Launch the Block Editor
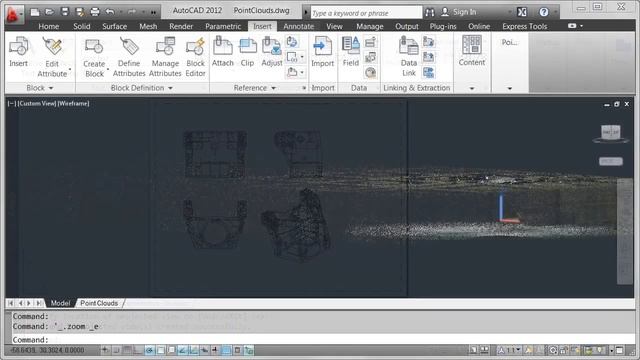Viewport: 640px width, 360px height. [195, 57]
